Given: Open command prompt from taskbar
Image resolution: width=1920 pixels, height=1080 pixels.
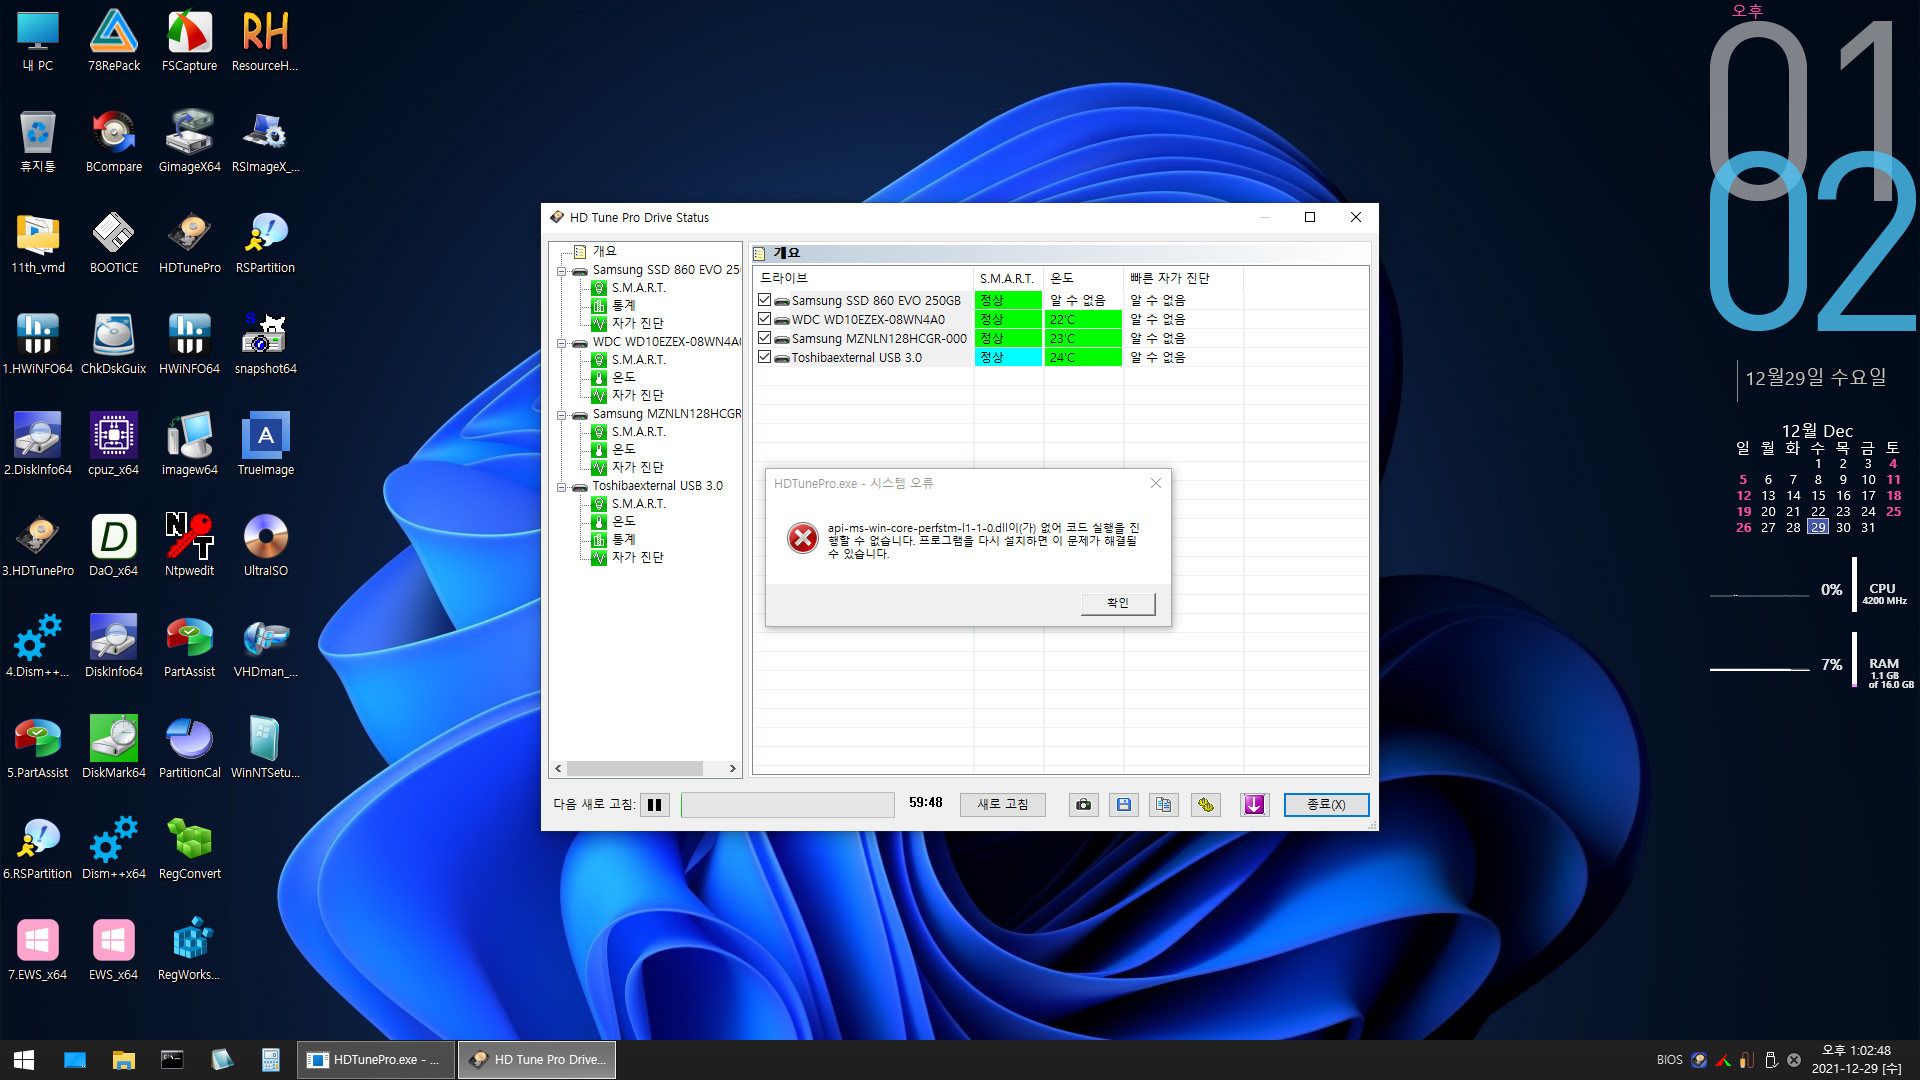Looking at the screenshot, I should click(x=172, y=1060).
